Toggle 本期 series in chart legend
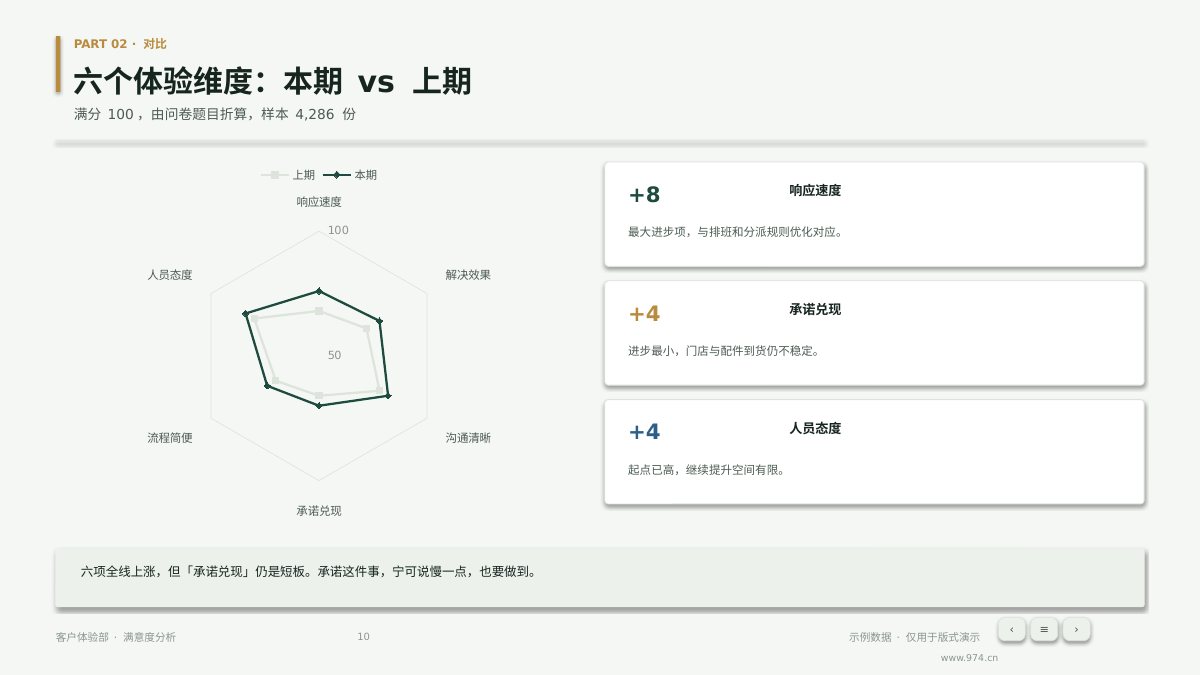Image resolution: width=1200 pixels, height=675 pixels. [350, 175]
